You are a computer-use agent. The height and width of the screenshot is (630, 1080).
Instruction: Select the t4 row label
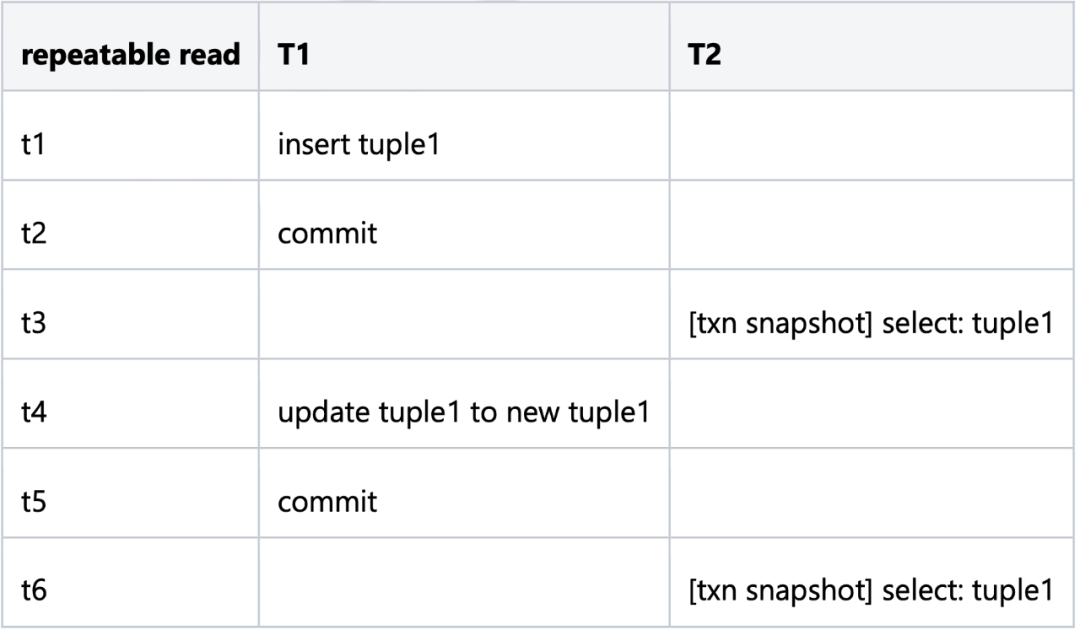click(x=34, y=411)
